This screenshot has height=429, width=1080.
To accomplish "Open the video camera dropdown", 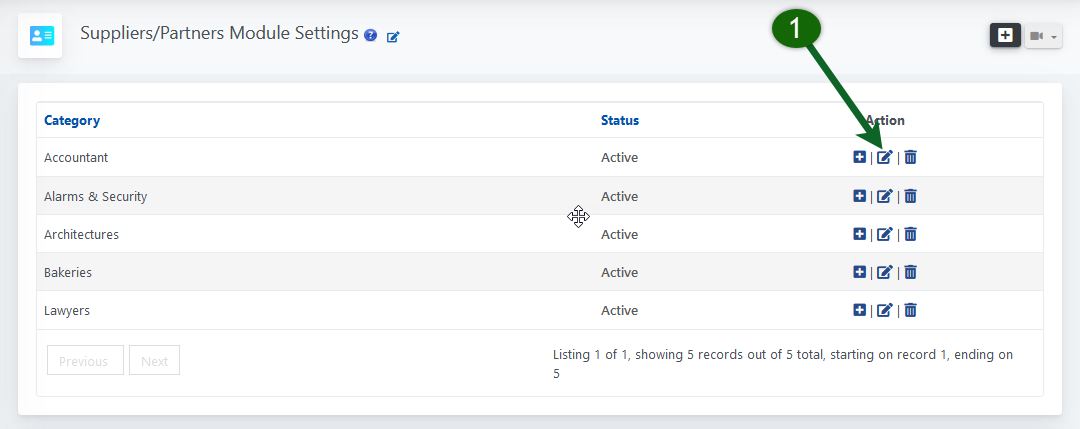I will click(1043, 36).
